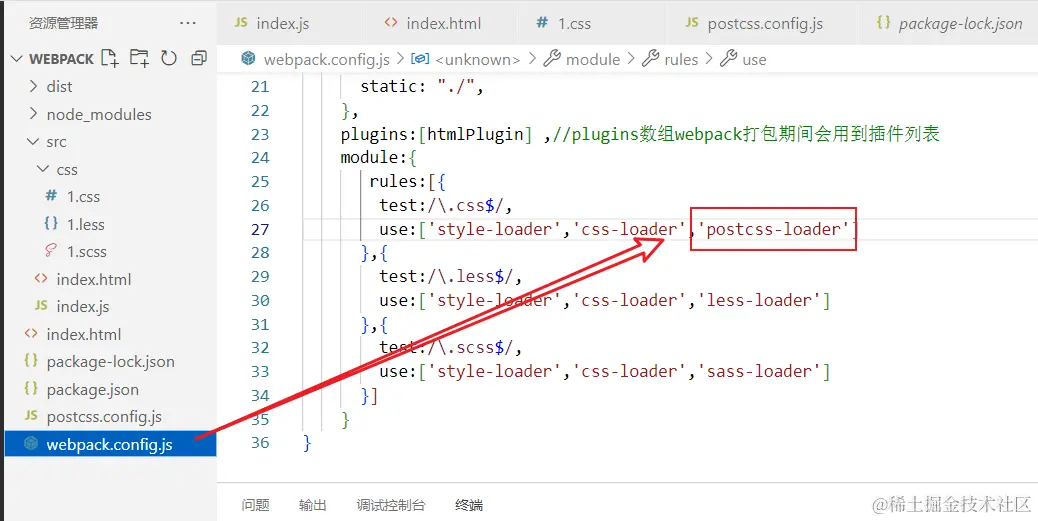Click the green plugins comment on line 23
The image size is (1038, 521).
pos(746,134)
